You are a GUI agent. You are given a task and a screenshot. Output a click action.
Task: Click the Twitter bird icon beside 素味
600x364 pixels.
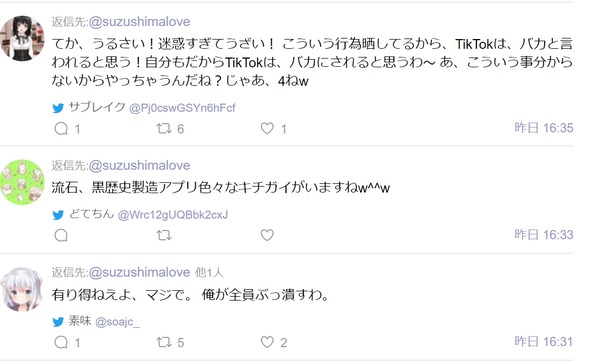click(58, 322)
